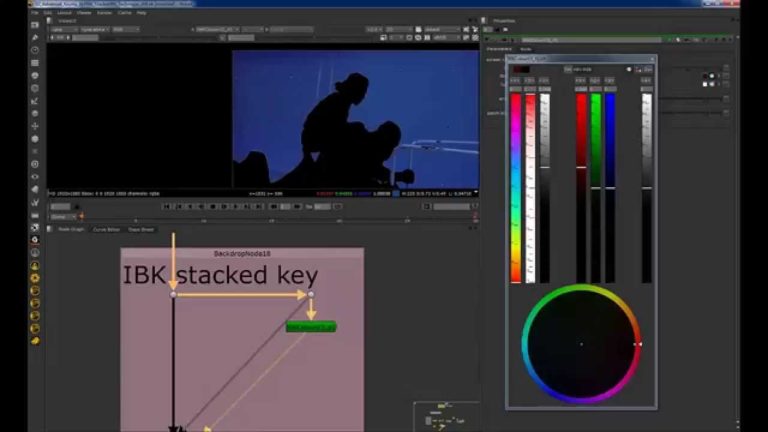Click the IBKGizmo green node
Viewport: 768px width, 432px height.
(x=310, y=327)
